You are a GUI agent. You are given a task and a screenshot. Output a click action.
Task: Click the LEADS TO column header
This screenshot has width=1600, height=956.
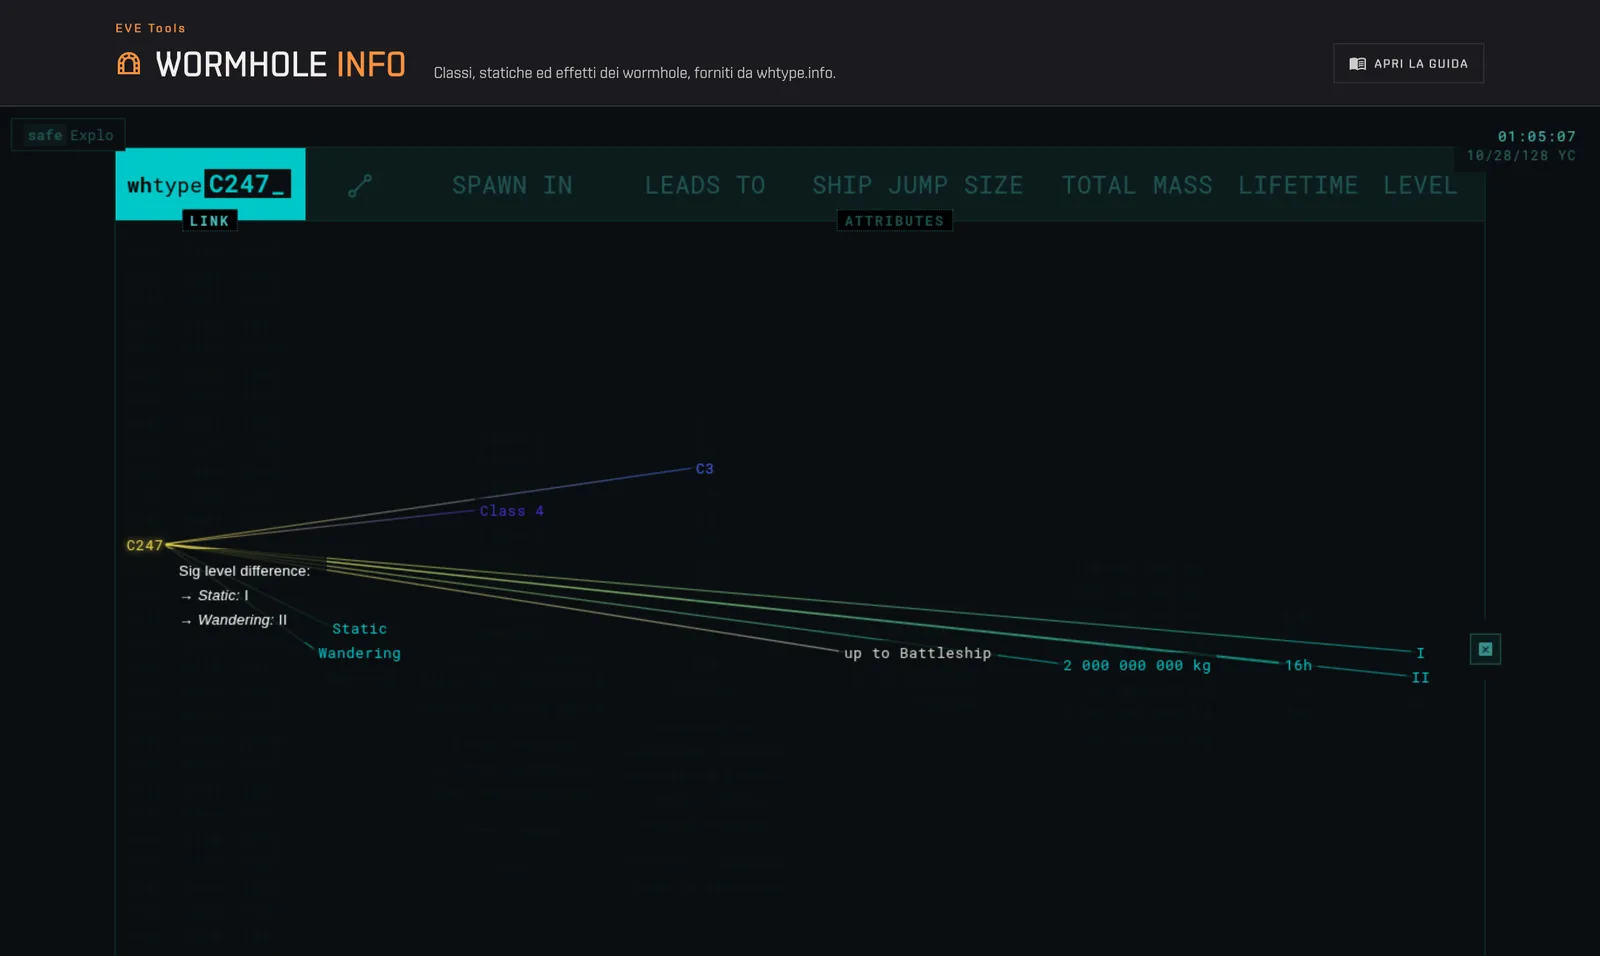point(705,185)
